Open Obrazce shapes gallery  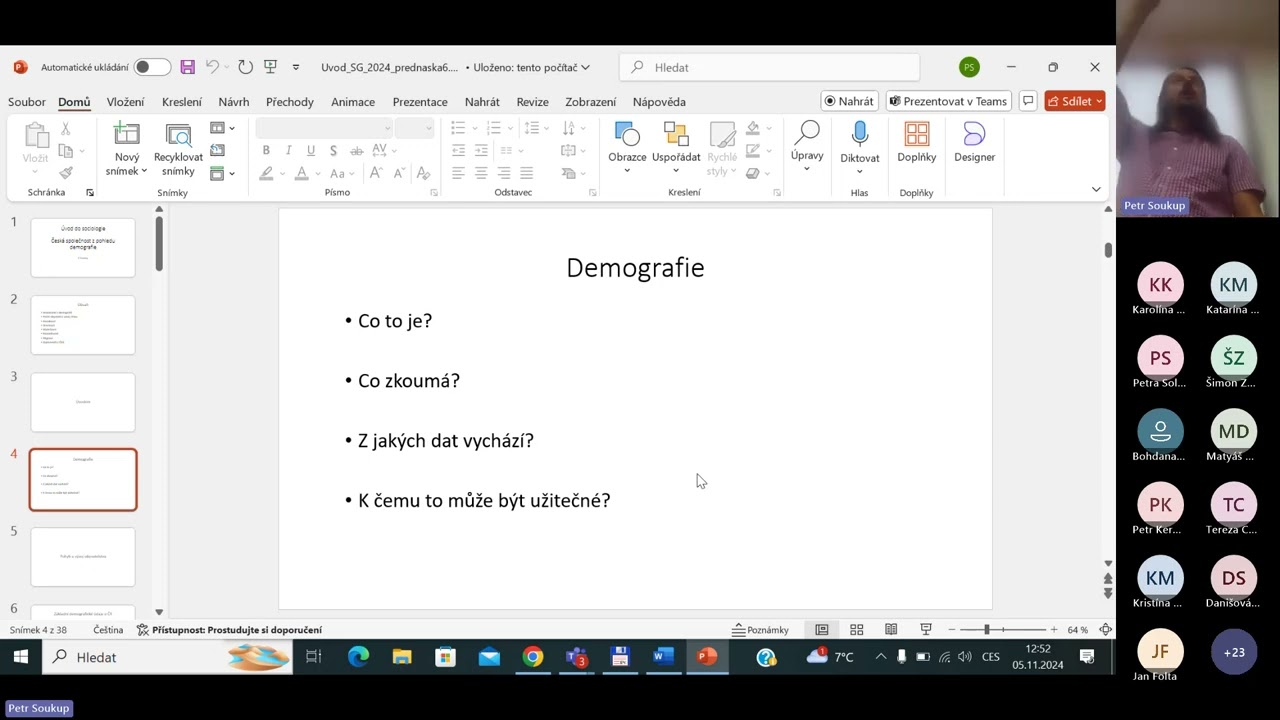(627, 148)
